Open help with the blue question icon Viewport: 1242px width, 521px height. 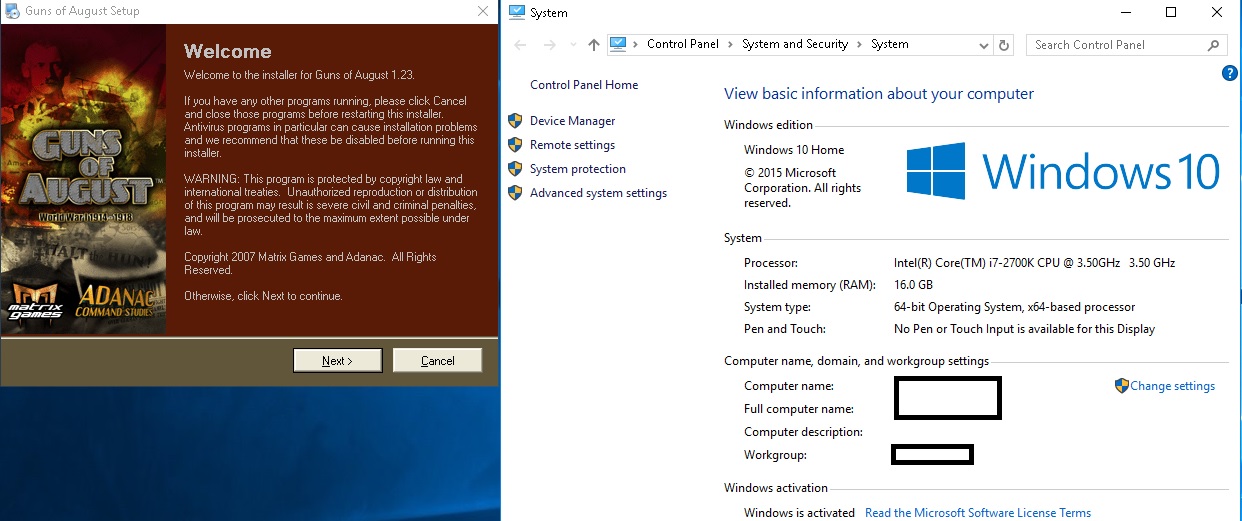pos(1230,73)
